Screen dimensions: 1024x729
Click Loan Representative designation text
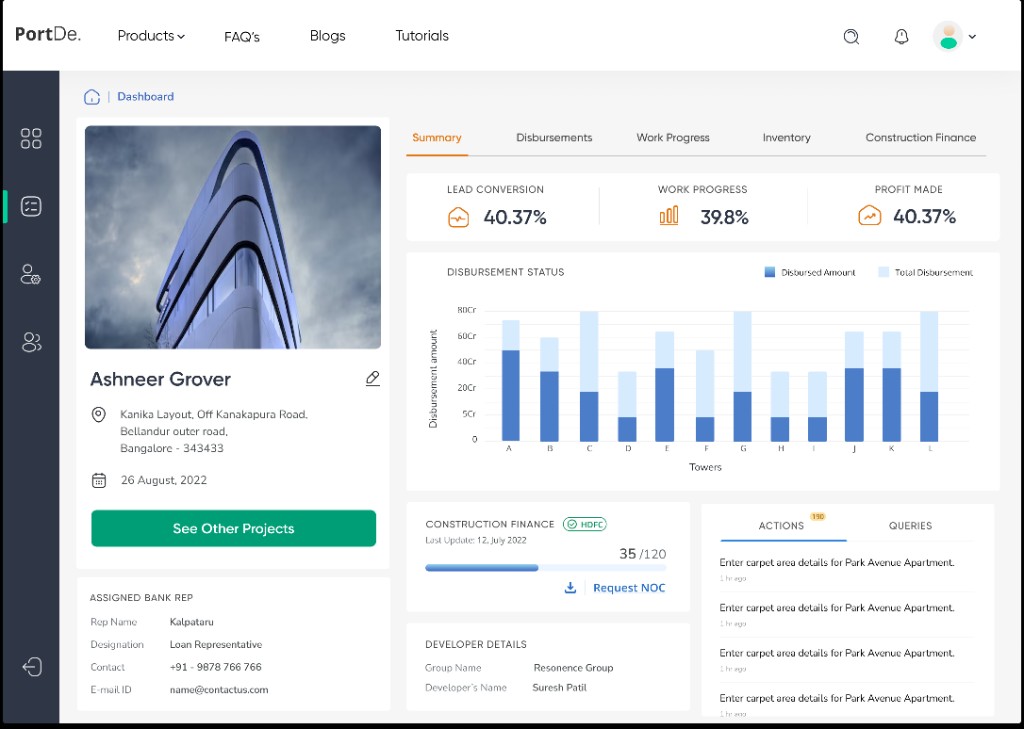click(x=216, y=645)
